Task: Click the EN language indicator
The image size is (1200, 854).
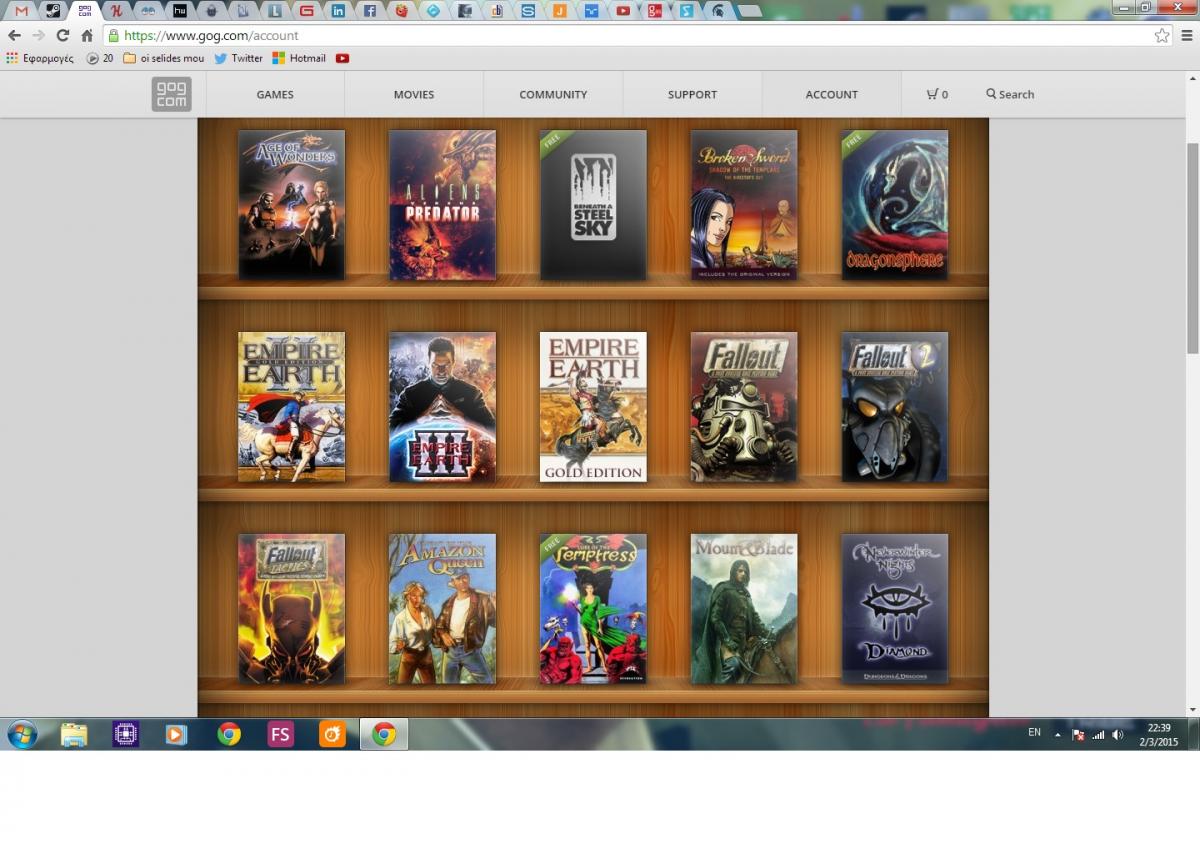Action: point(1034,733)
